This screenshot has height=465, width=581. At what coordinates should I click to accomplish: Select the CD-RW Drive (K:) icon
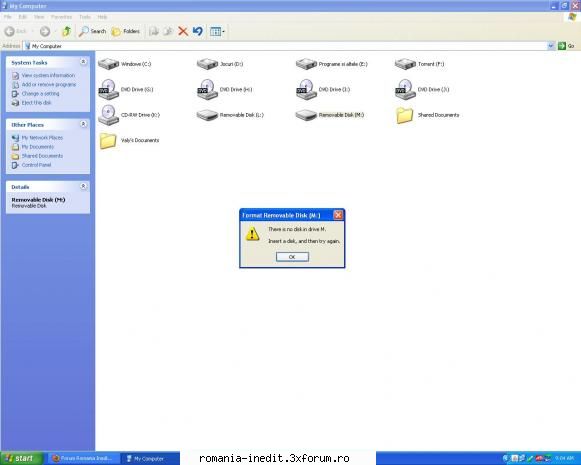108,115
